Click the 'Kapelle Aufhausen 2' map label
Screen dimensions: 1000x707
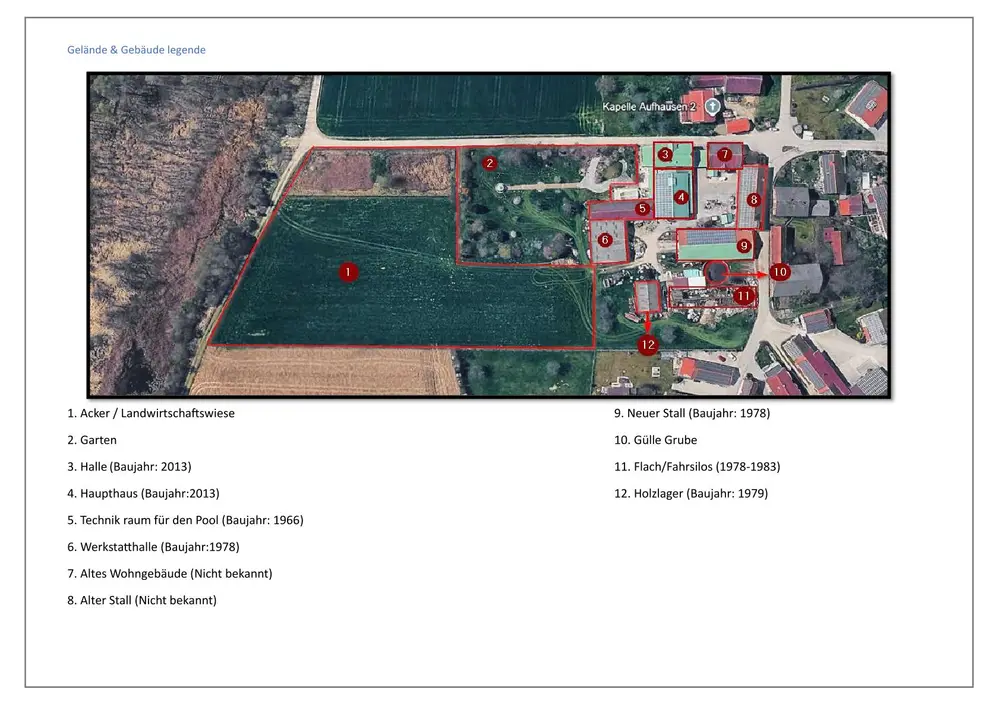click(648, 106)
